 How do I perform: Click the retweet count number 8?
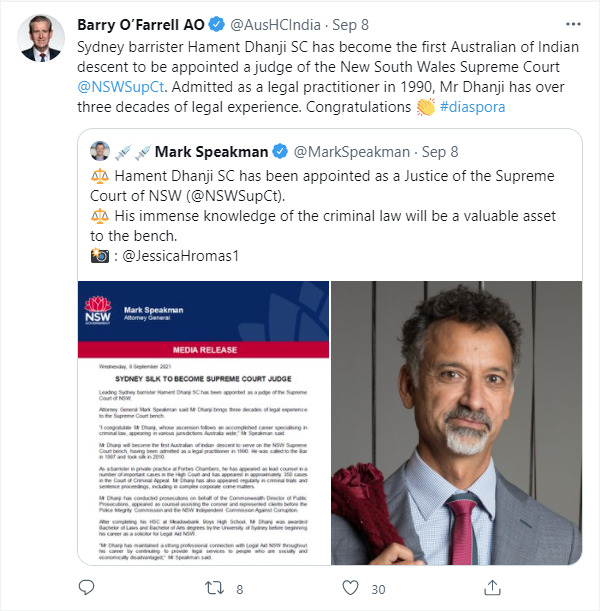[x=239, y=590]
